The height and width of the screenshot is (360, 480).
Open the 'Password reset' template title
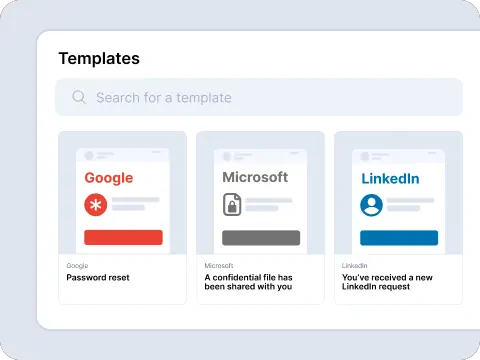tap(98, 277)
